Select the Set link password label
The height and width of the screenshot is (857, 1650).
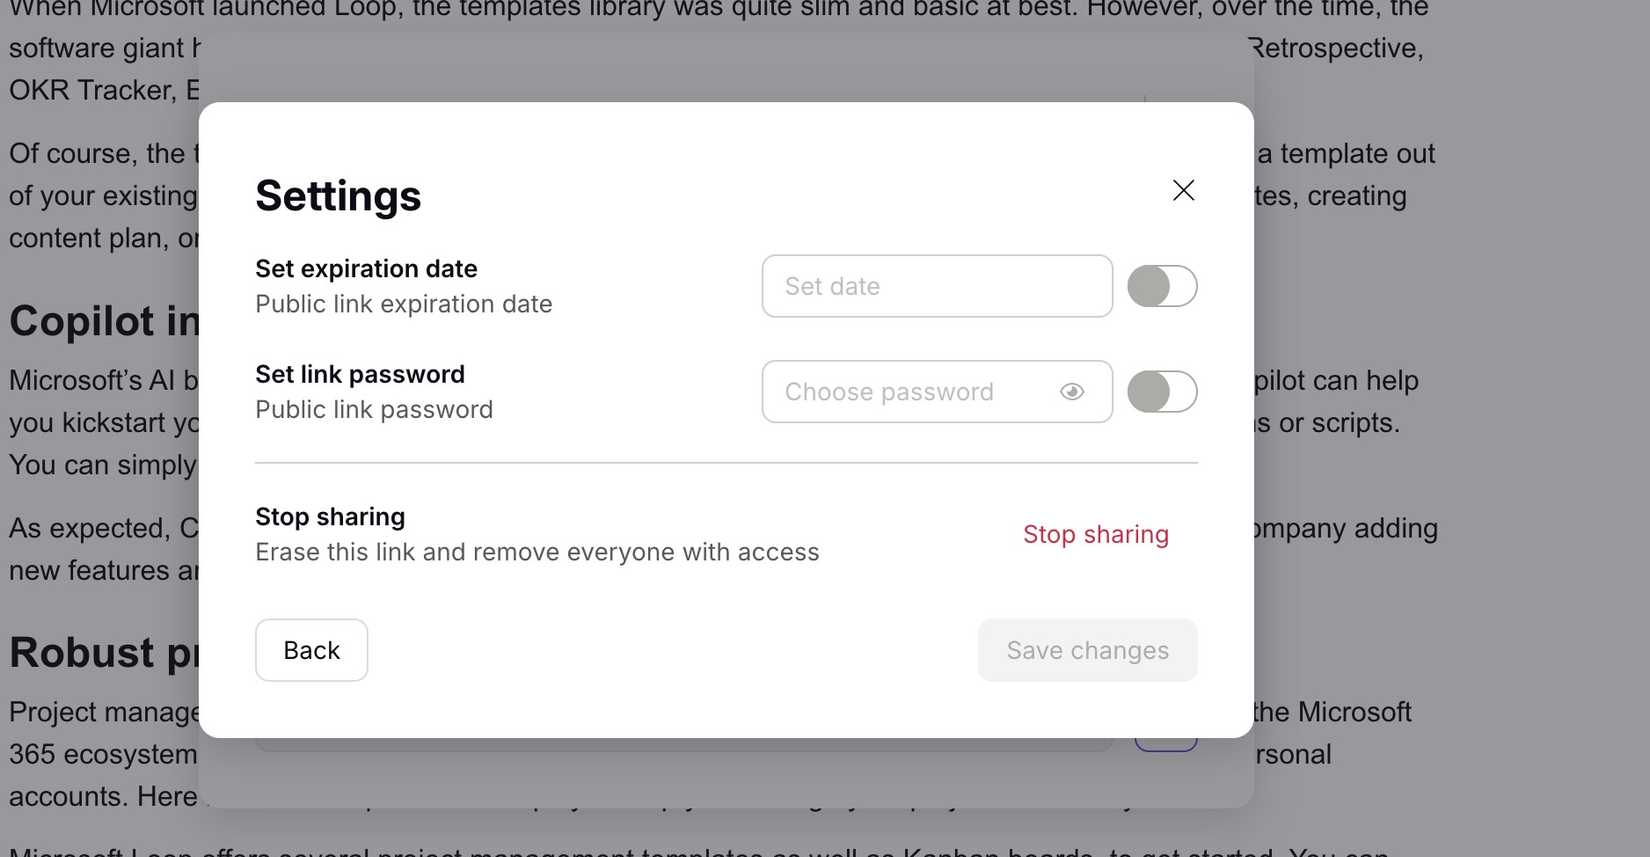click(x=360, y=374)
